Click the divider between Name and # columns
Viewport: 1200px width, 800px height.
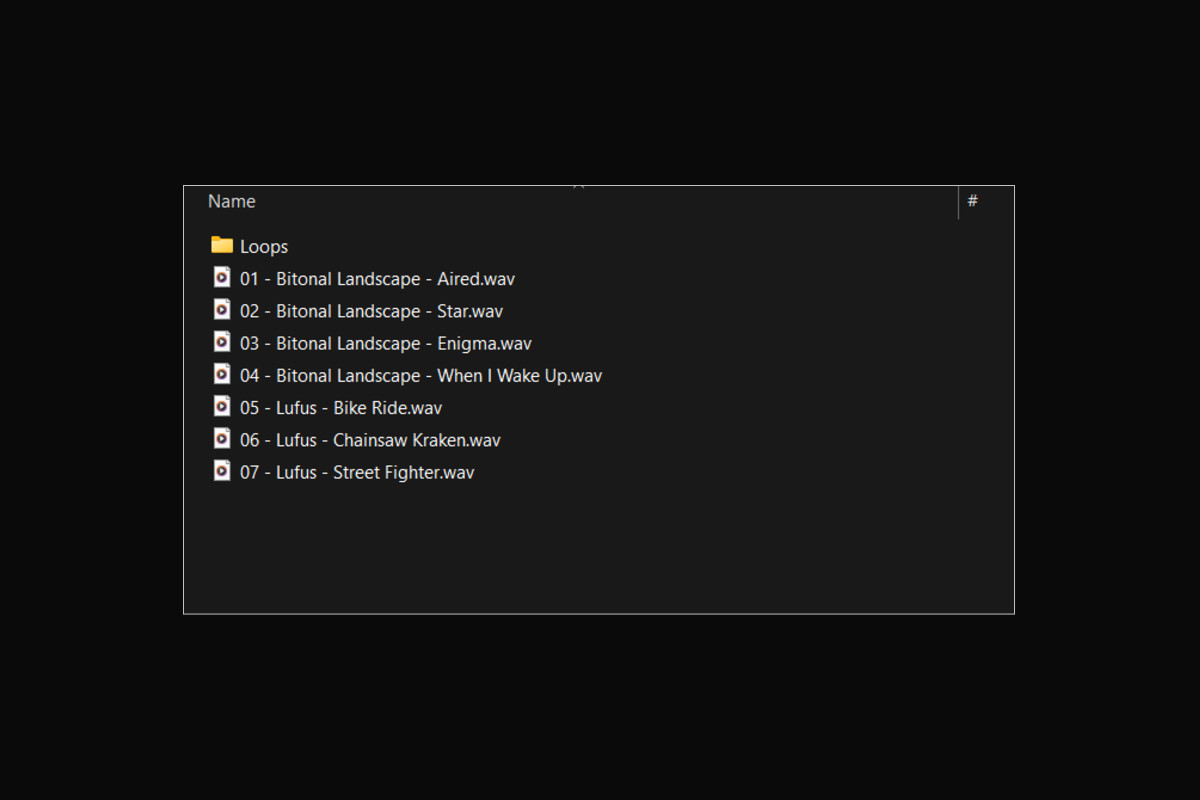click(958, 202)
